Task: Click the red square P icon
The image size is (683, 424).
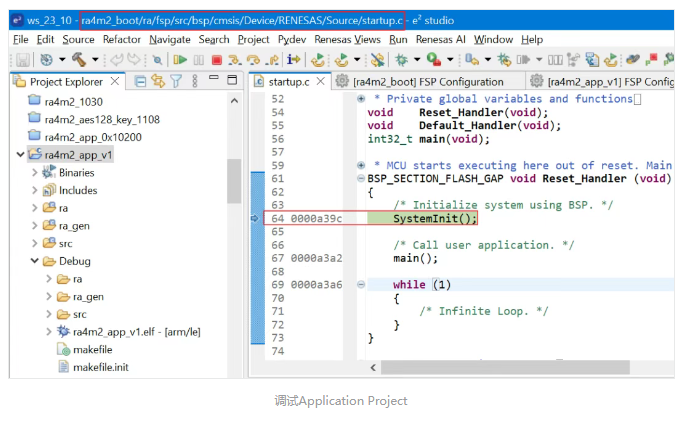Action: pos(651,60)
